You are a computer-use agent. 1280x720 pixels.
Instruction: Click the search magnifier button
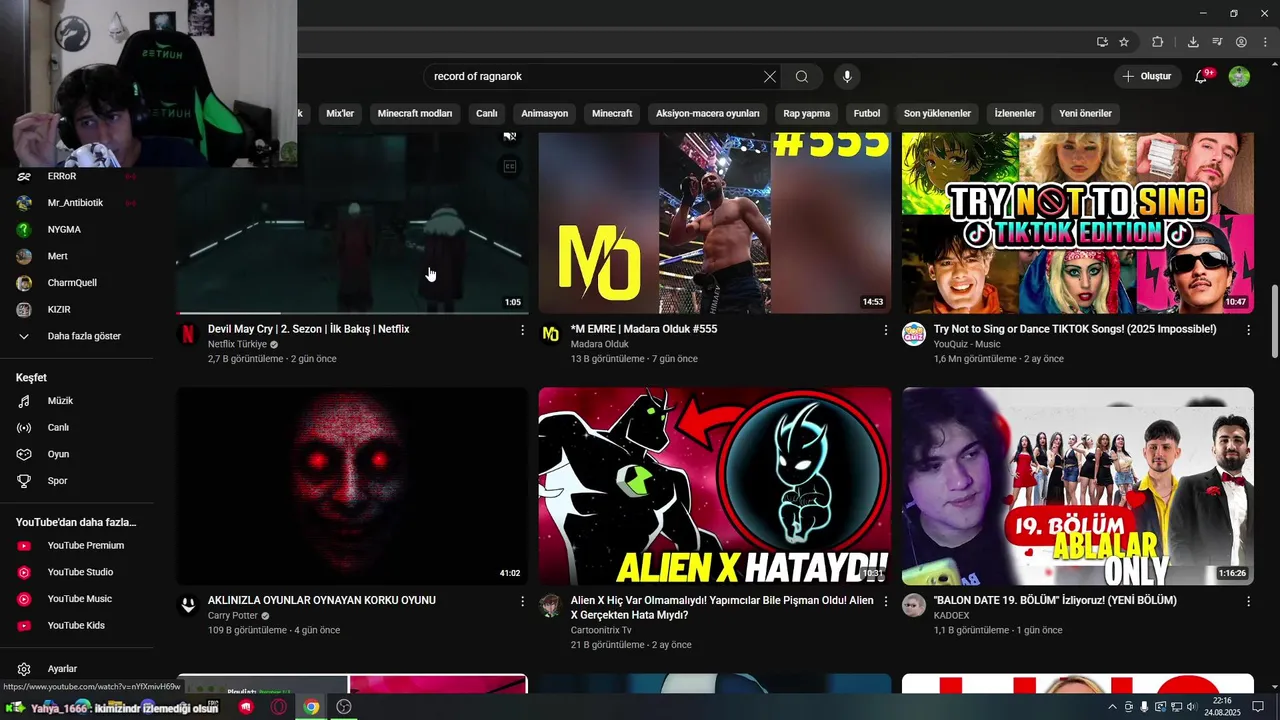(x=802, y=77)
